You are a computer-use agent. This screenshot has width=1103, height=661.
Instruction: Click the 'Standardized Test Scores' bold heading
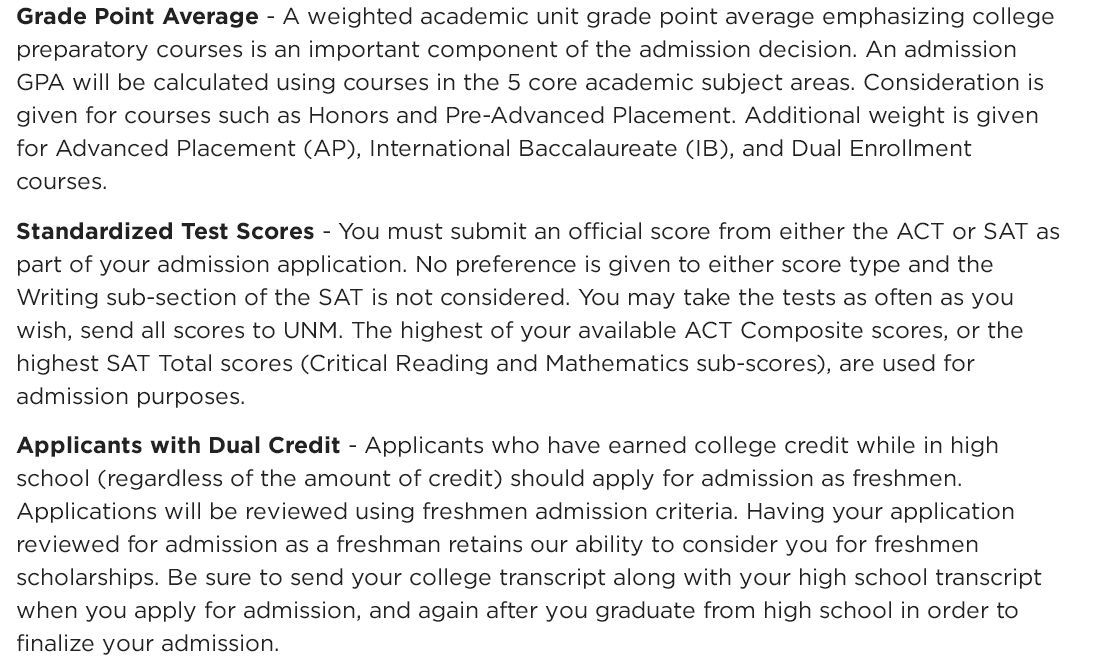[165, 232]
